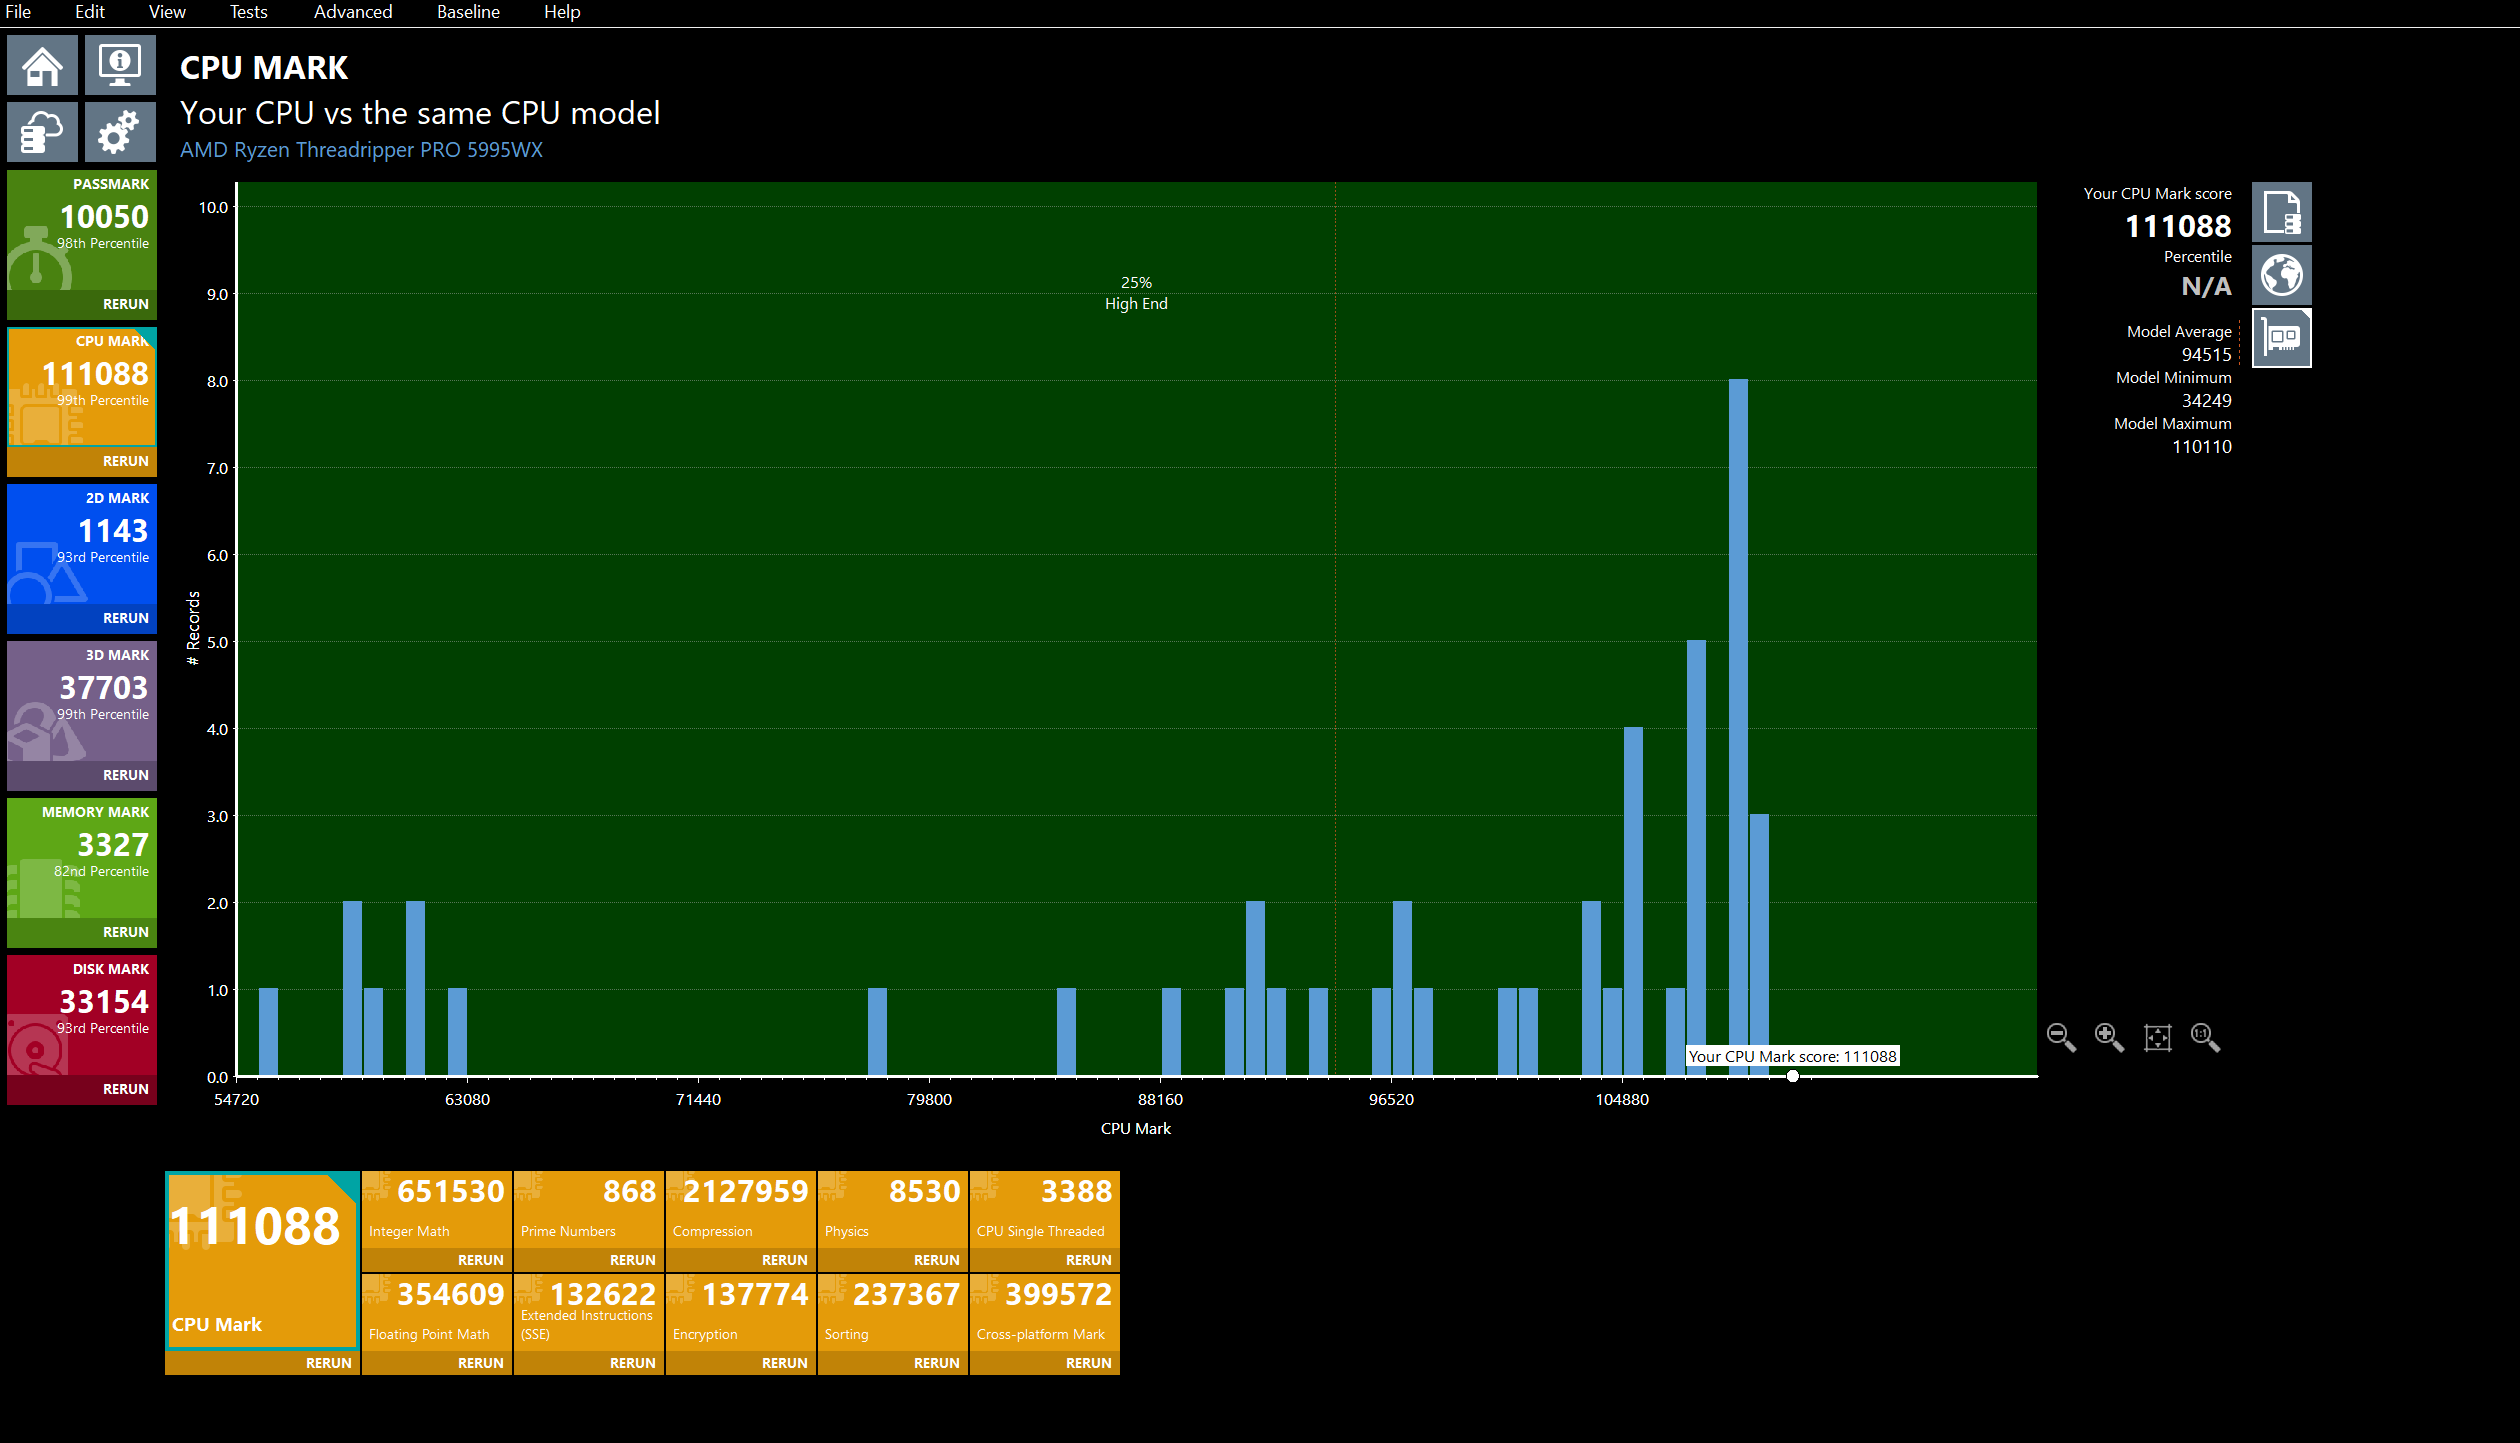Rerun the Disk Mark test

(125, 1089)
